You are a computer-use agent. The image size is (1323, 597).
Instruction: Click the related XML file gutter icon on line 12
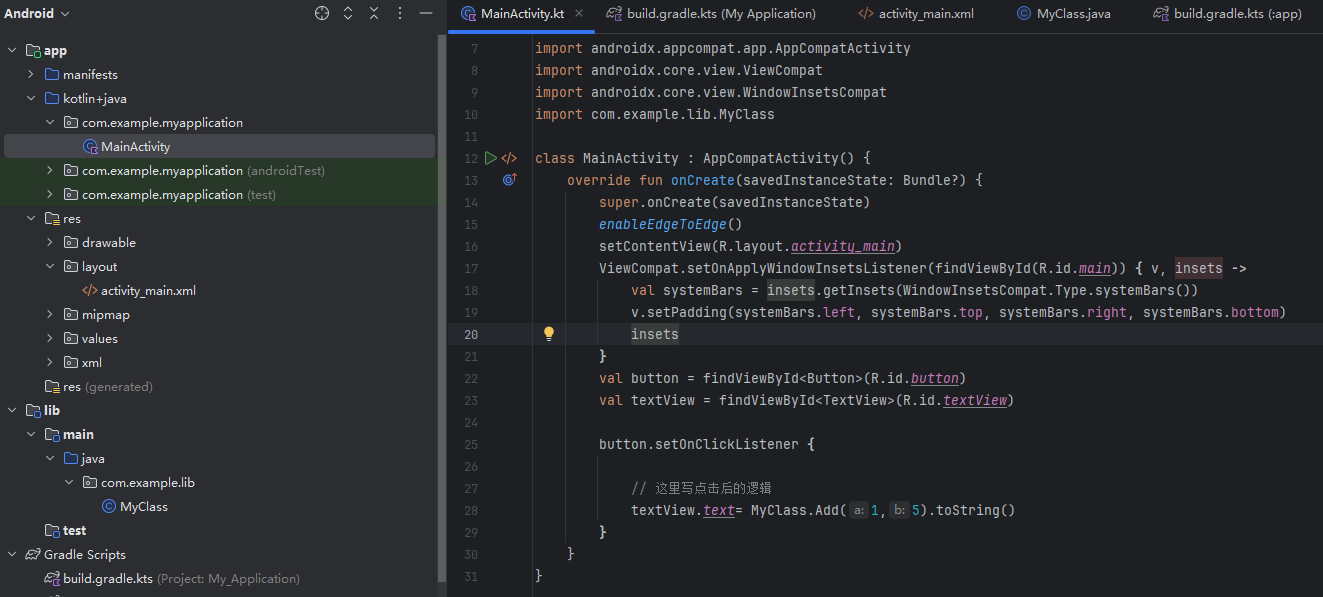pyautogui.click(x=509, y=158)
